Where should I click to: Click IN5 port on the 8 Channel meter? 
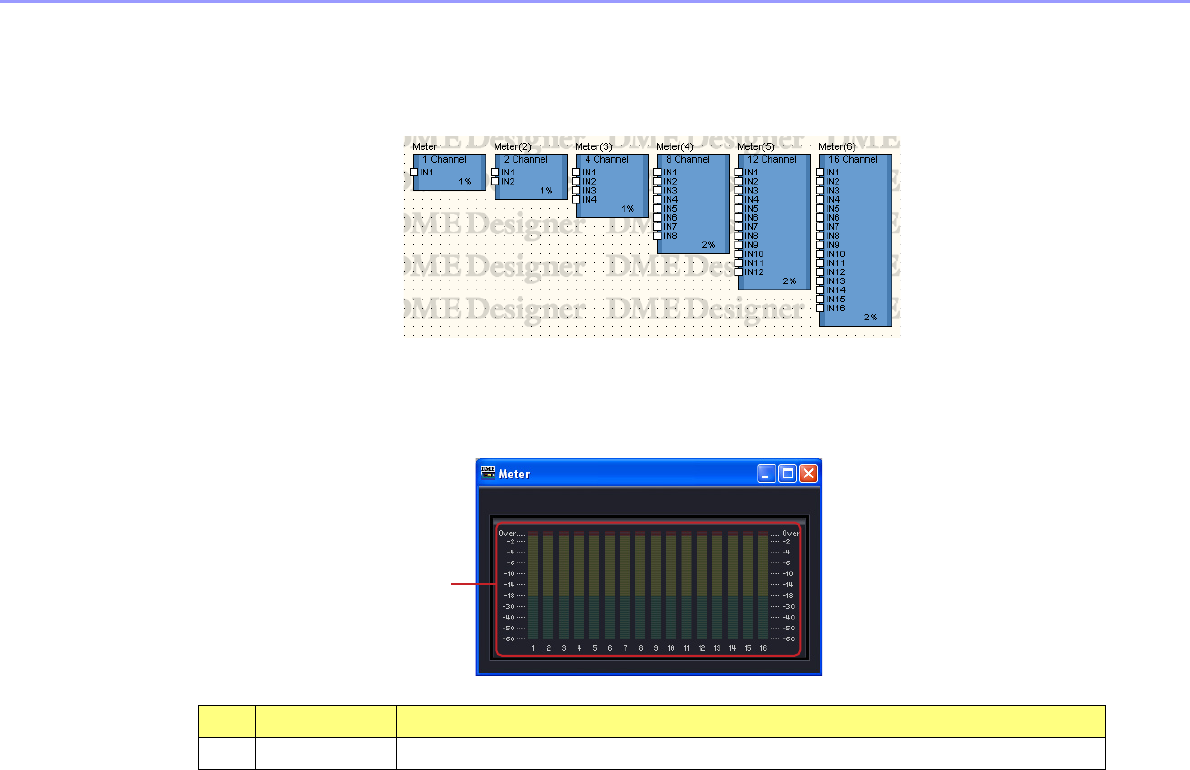(658, 209)
